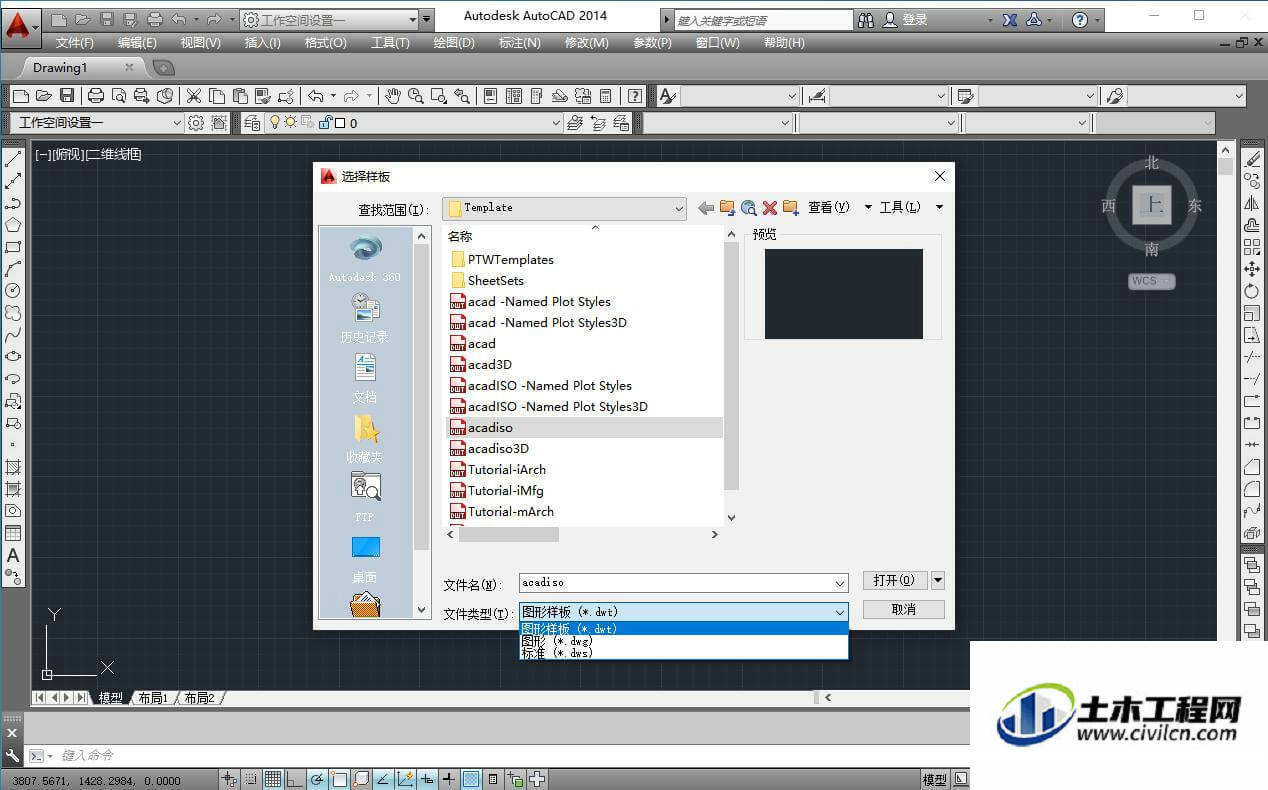Toggle grid display in the status bar
Screen dimensions: 1268x790
tap(272, 780)
